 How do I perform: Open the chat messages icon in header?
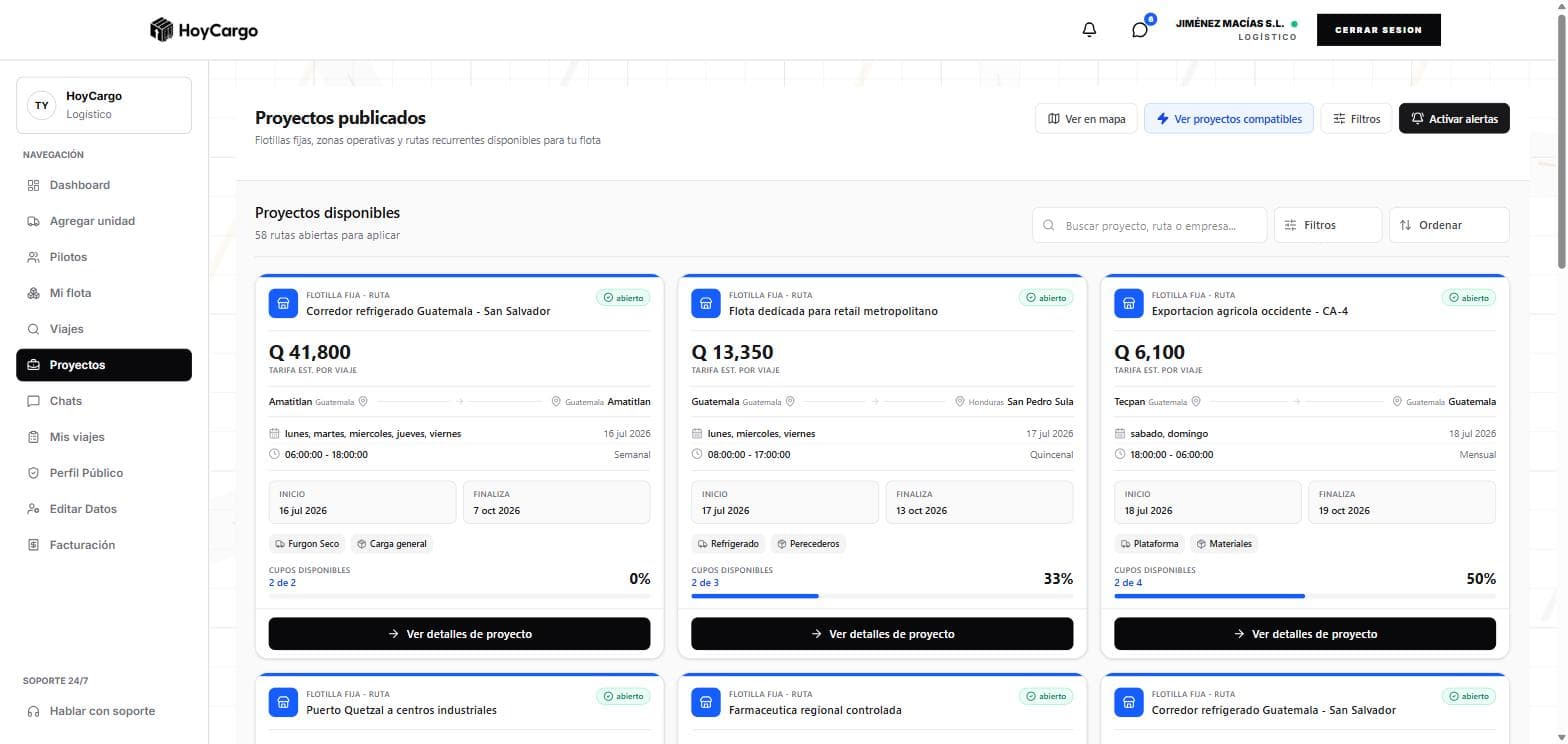pyautogui.click(x=1139, y=30)
